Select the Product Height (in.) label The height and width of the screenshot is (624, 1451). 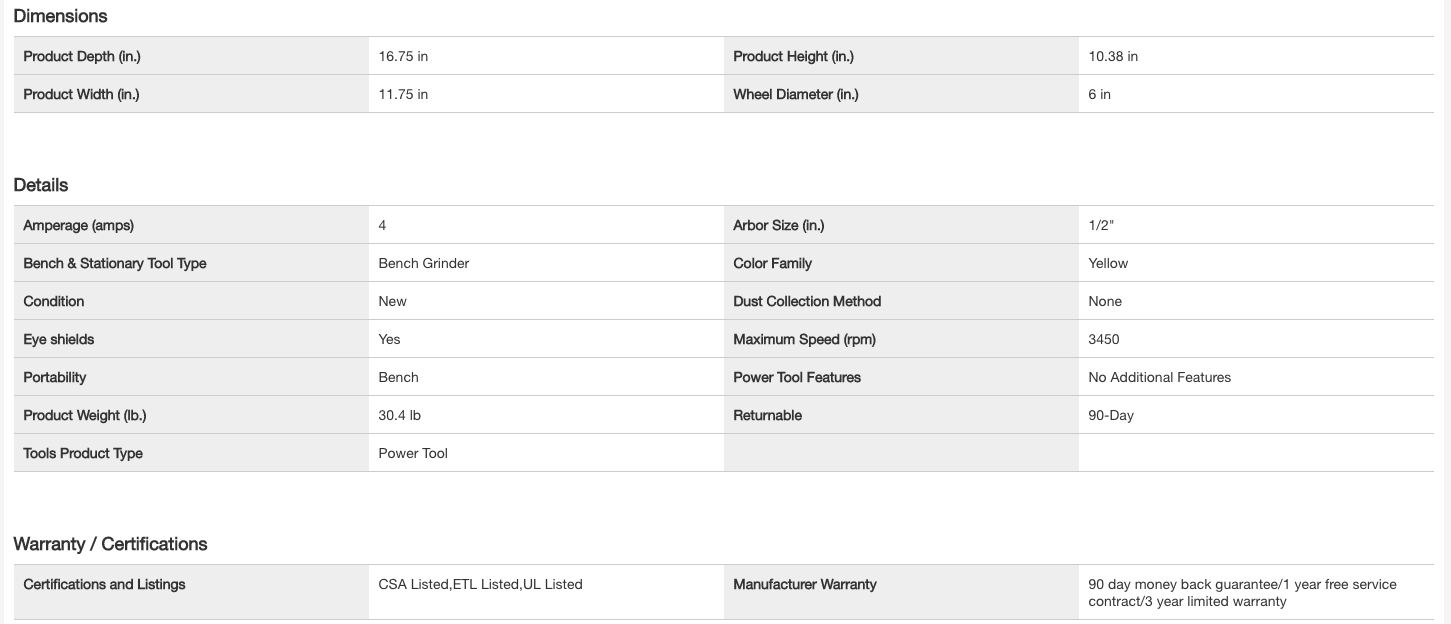point(793,57)
